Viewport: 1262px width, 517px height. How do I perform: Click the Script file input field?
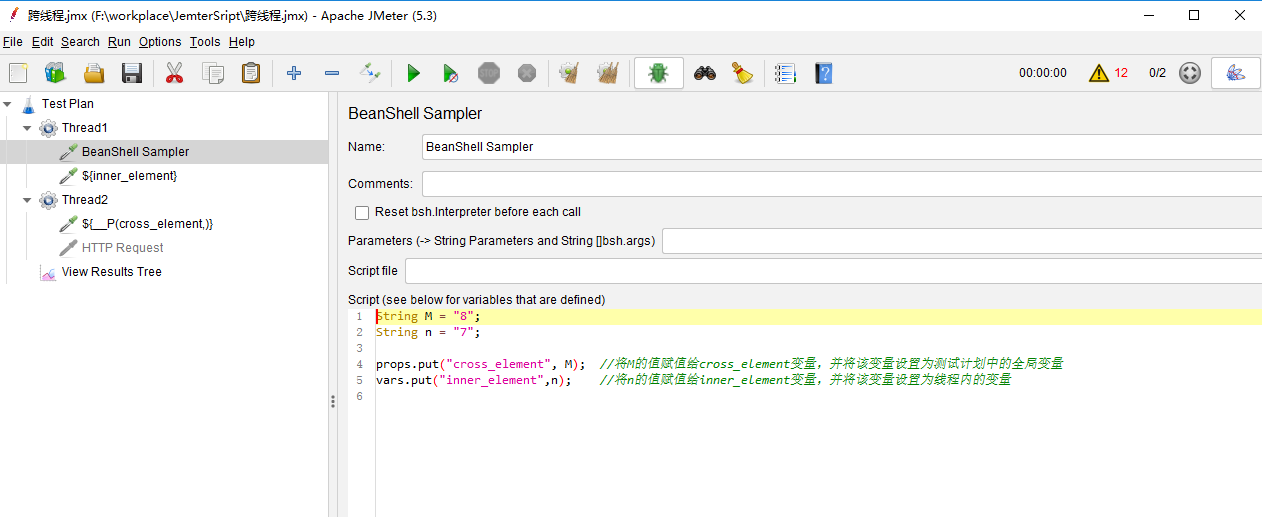833,271
